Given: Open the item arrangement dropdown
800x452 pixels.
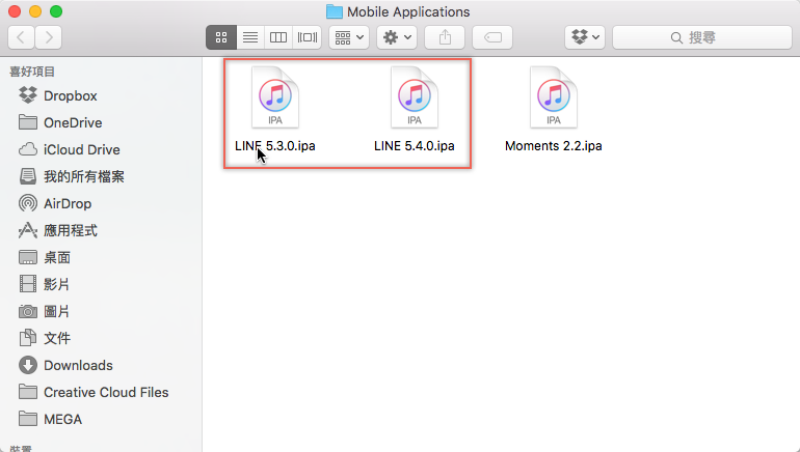Looking at the screenshot, I should click(349, 37).
